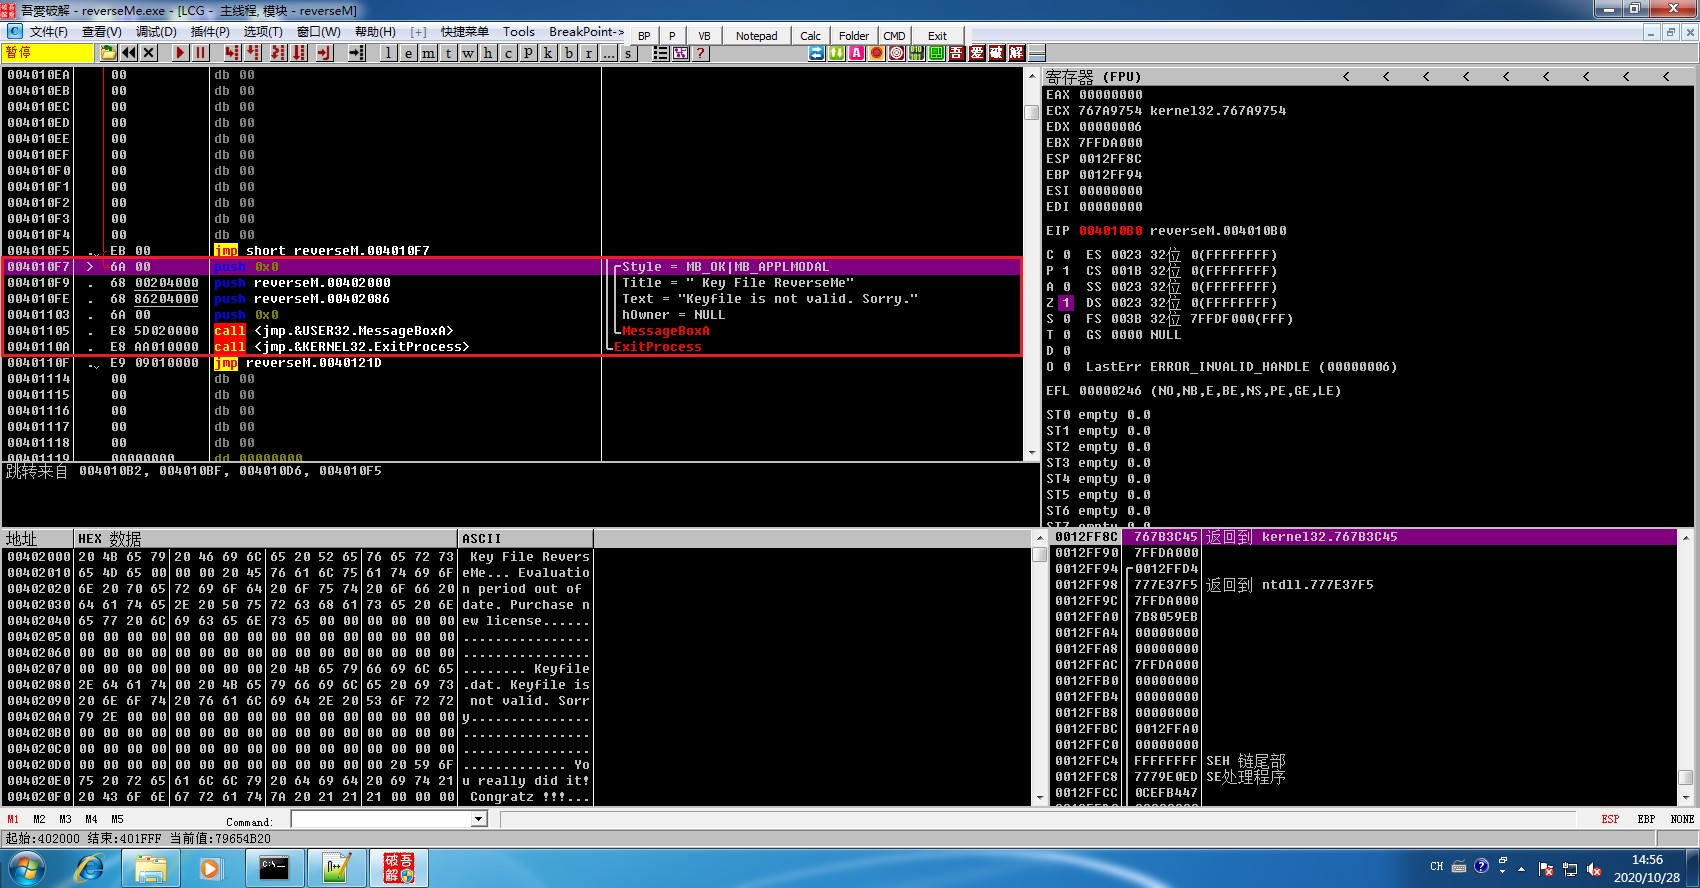The image size is (1700, 888).
Task: Click the Notepad button
Action: pyautogui.click(x=756, y=36)
